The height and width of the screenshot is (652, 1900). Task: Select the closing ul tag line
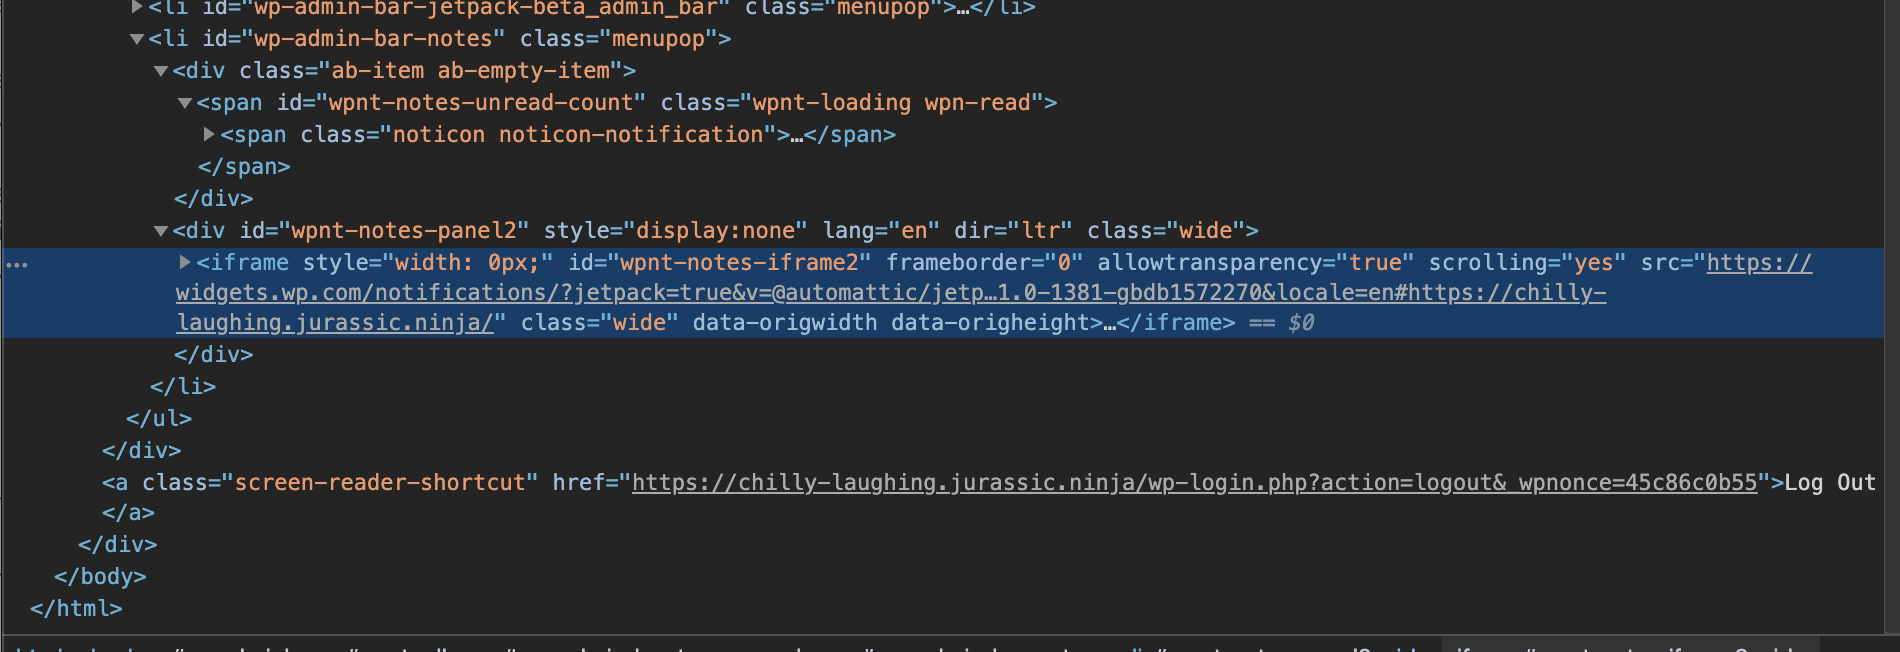[158, 419]
